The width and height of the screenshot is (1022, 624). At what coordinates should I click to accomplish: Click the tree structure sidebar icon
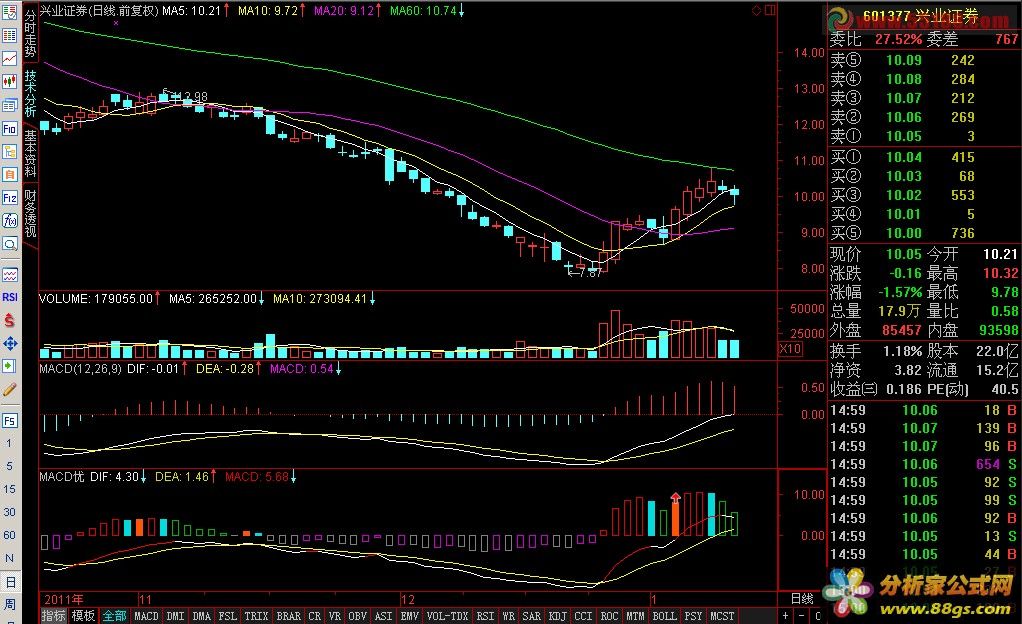click(10, 151)
